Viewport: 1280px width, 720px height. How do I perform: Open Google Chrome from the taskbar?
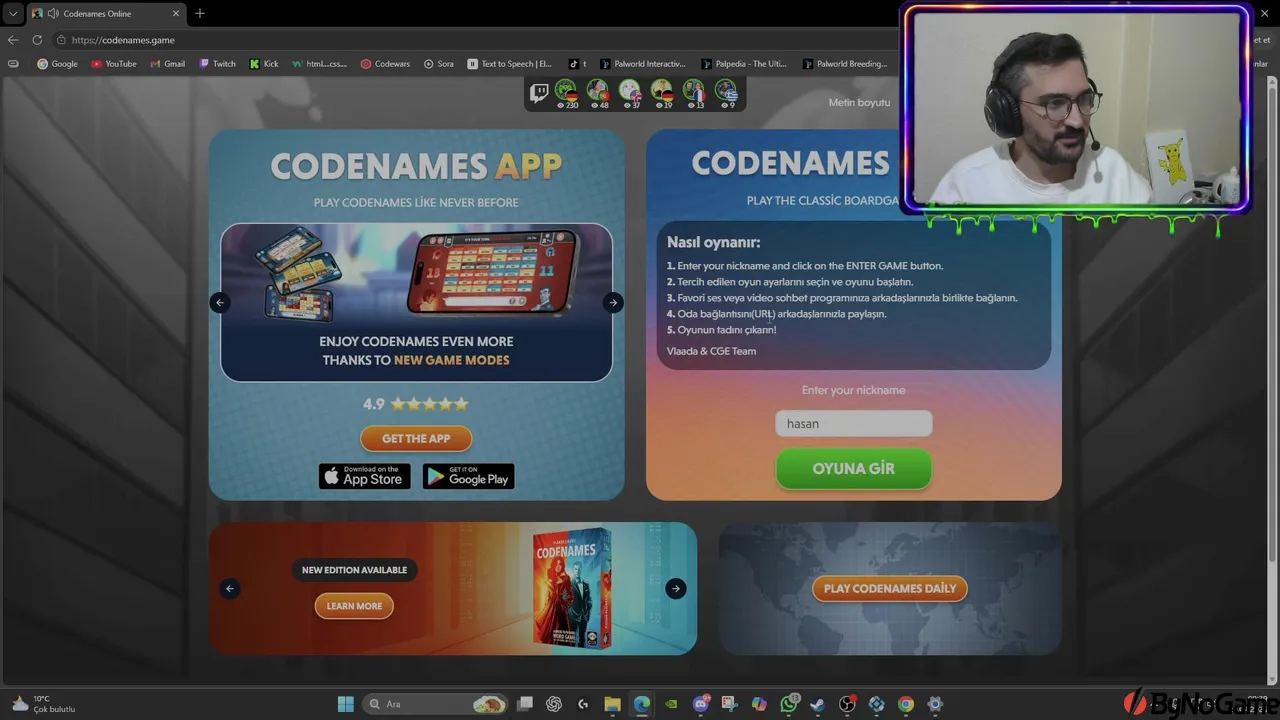coord(906,704)
